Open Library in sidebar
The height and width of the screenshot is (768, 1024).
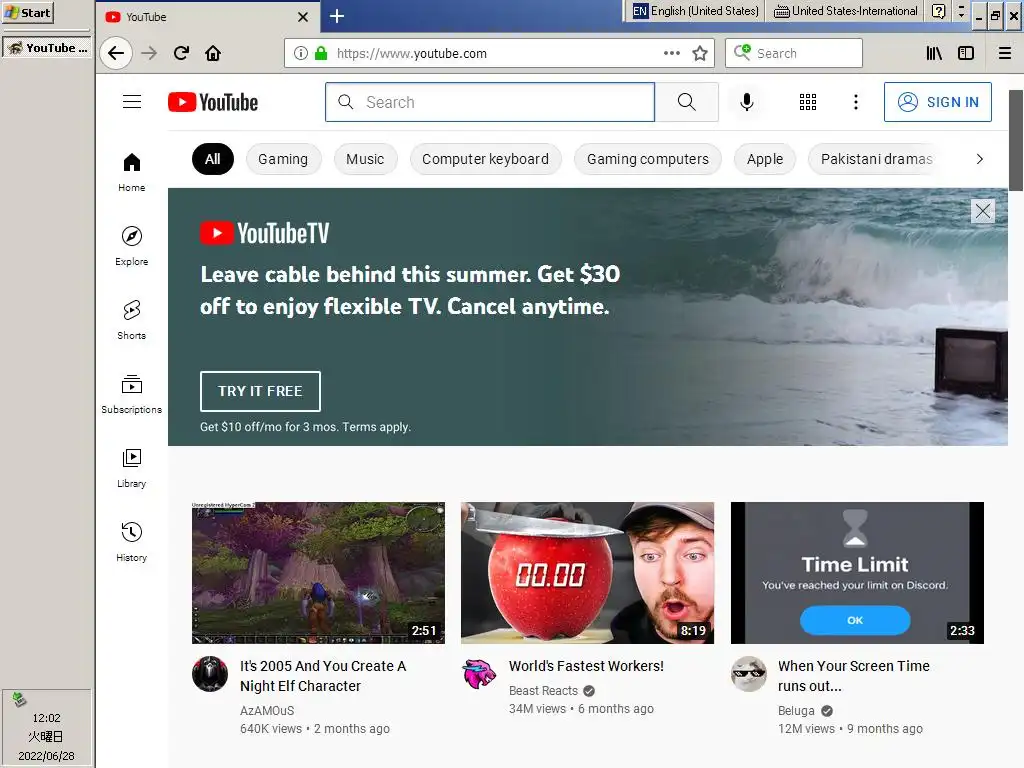click(x=132, y=468)
